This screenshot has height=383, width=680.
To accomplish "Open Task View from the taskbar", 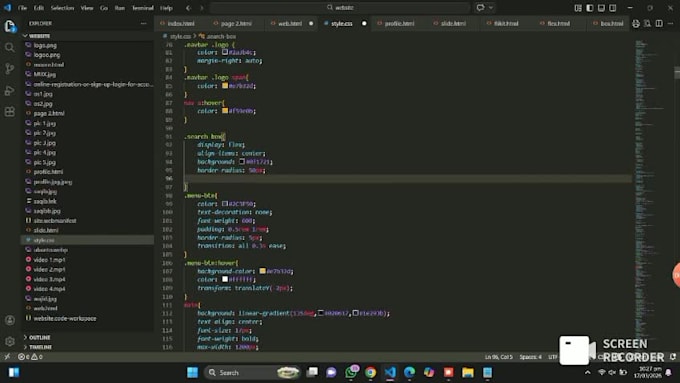I will (x=312, y=372).
